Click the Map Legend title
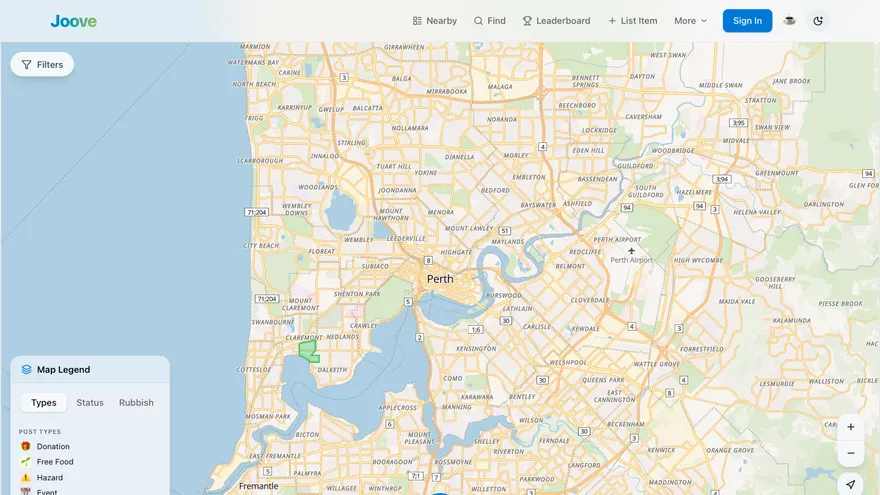 pos(63,369)
